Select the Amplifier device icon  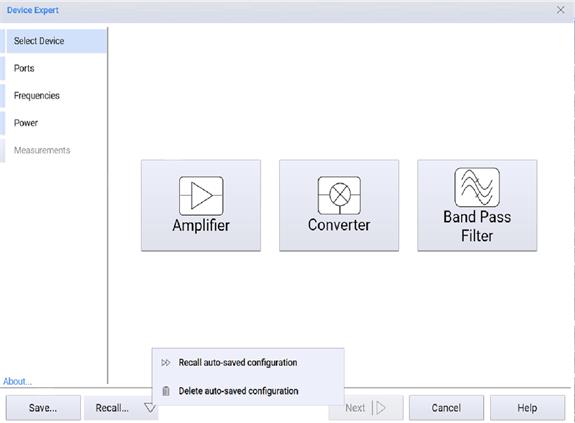201,196
